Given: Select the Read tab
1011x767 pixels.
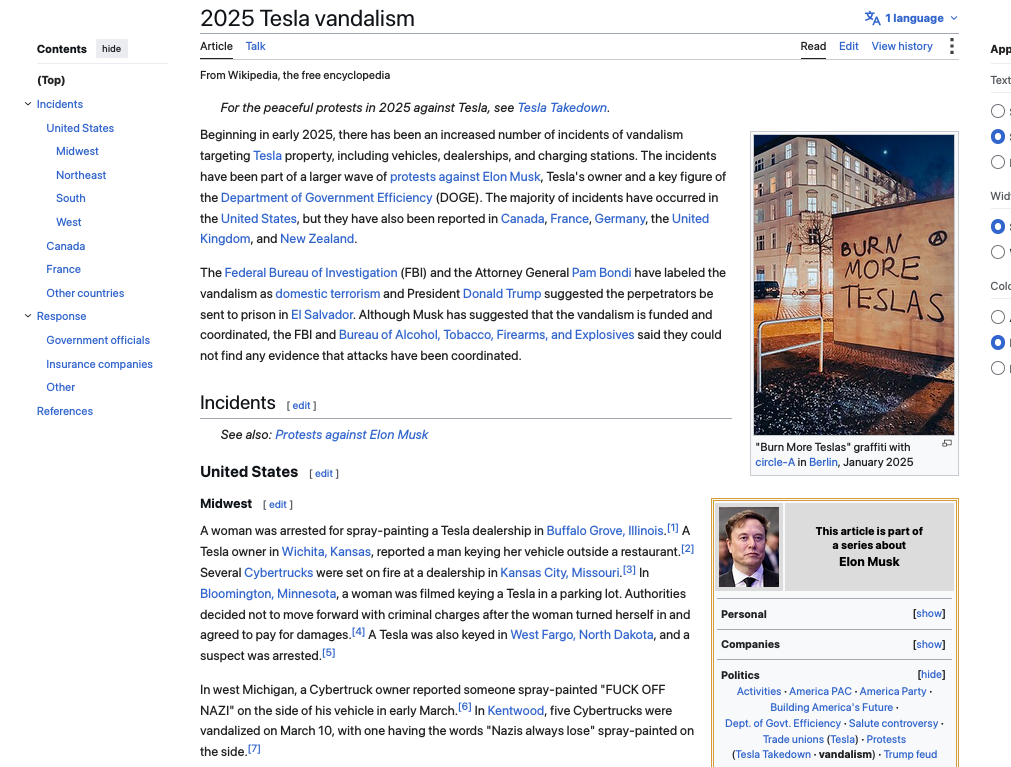Looking at the screenshot, I should click(813, 46).
